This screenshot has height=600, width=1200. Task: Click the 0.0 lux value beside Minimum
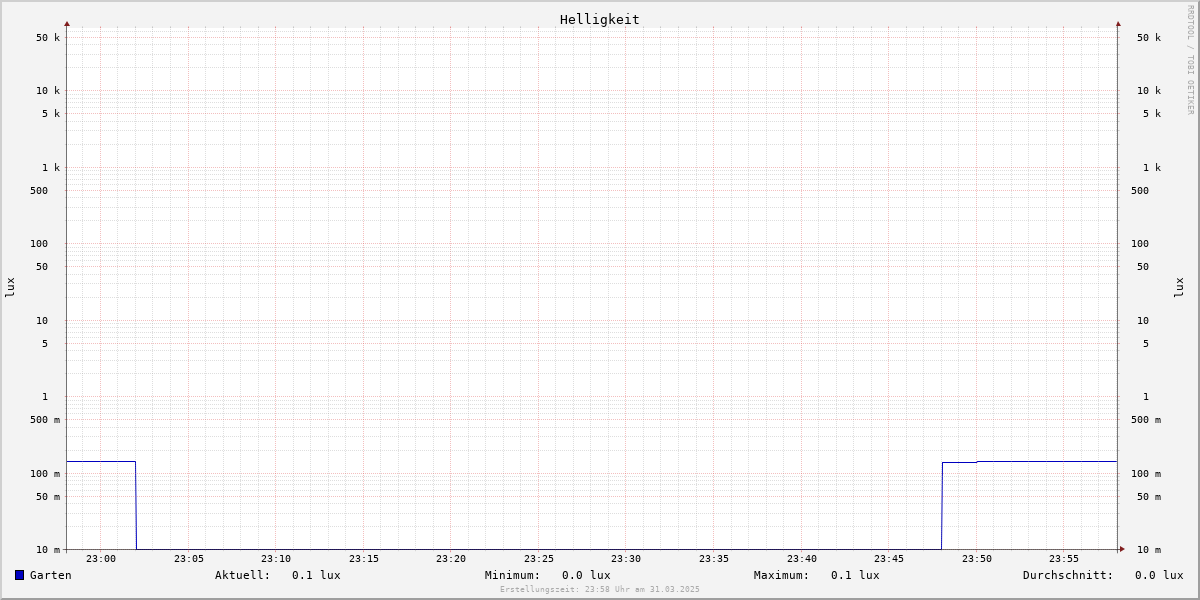[586, 575]
